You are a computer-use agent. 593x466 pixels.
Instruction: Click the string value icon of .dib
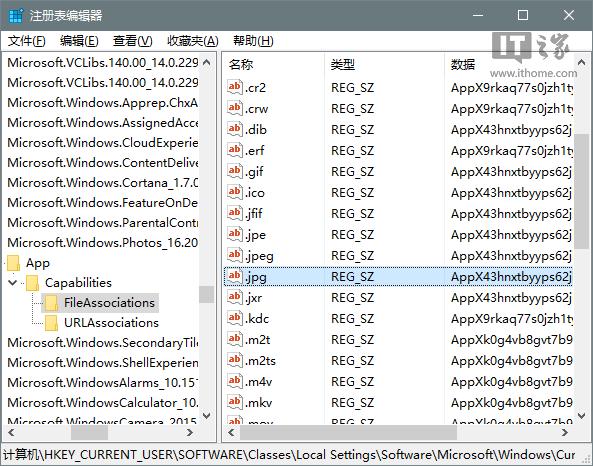234,129
